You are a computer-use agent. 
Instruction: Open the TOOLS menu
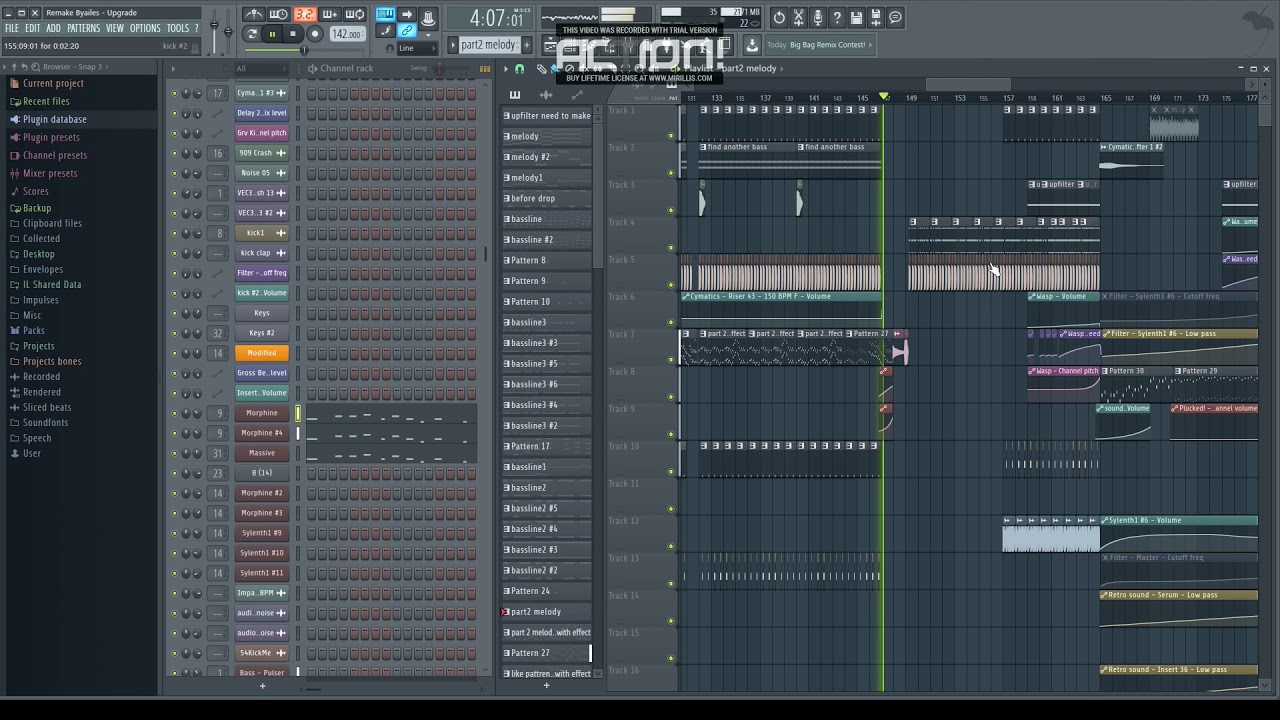[x=178, y=28]
